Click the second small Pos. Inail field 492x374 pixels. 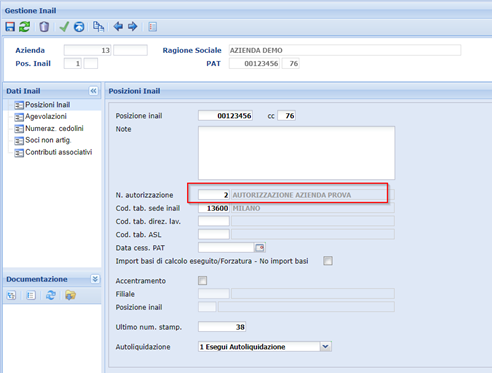(x=91, y=63)
